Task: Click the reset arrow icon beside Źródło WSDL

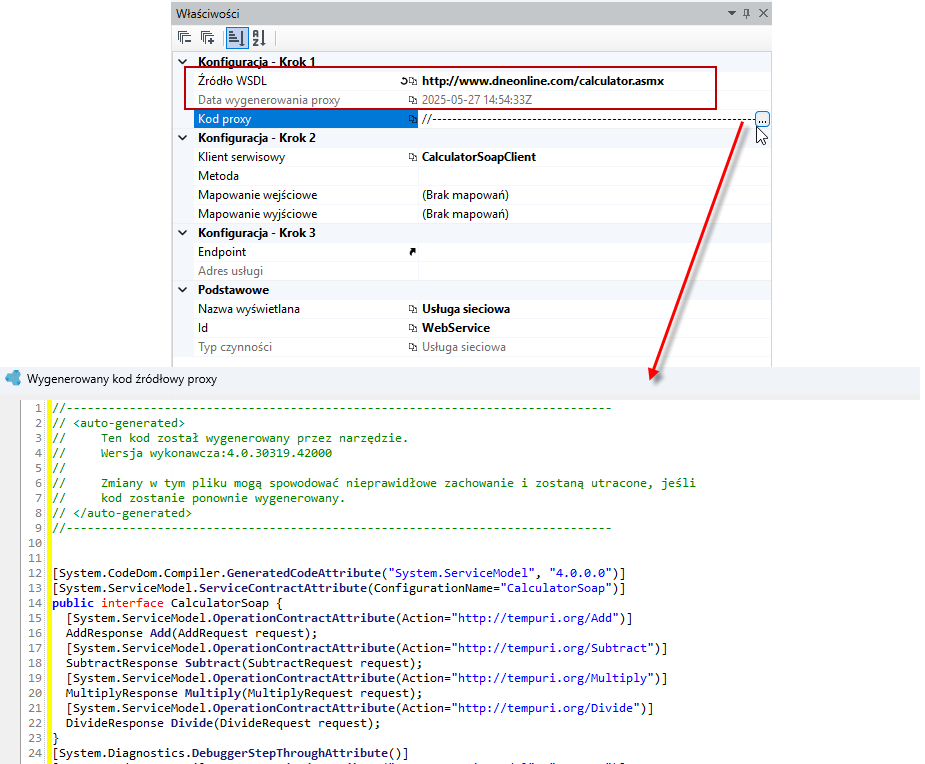Action: click(404, 81)
